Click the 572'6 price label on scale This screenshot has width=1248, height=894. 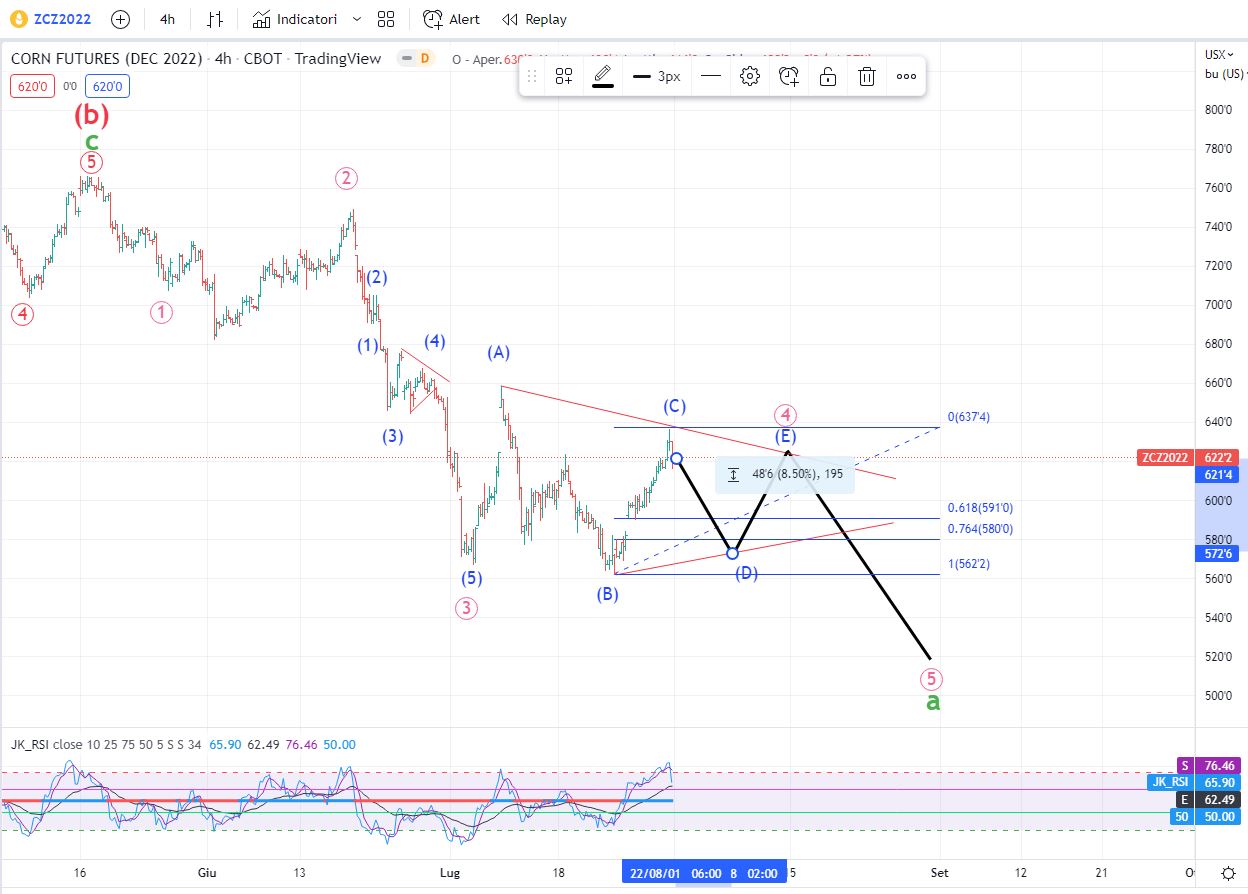[1217, 552]
